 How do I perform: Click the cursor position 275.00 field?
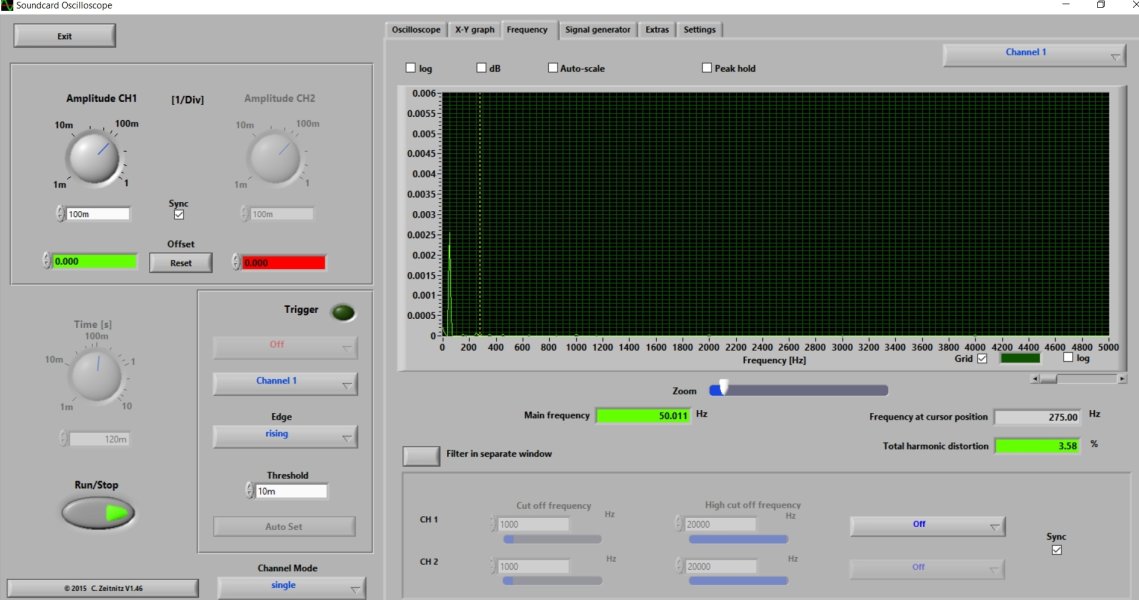coord(1038,417)
